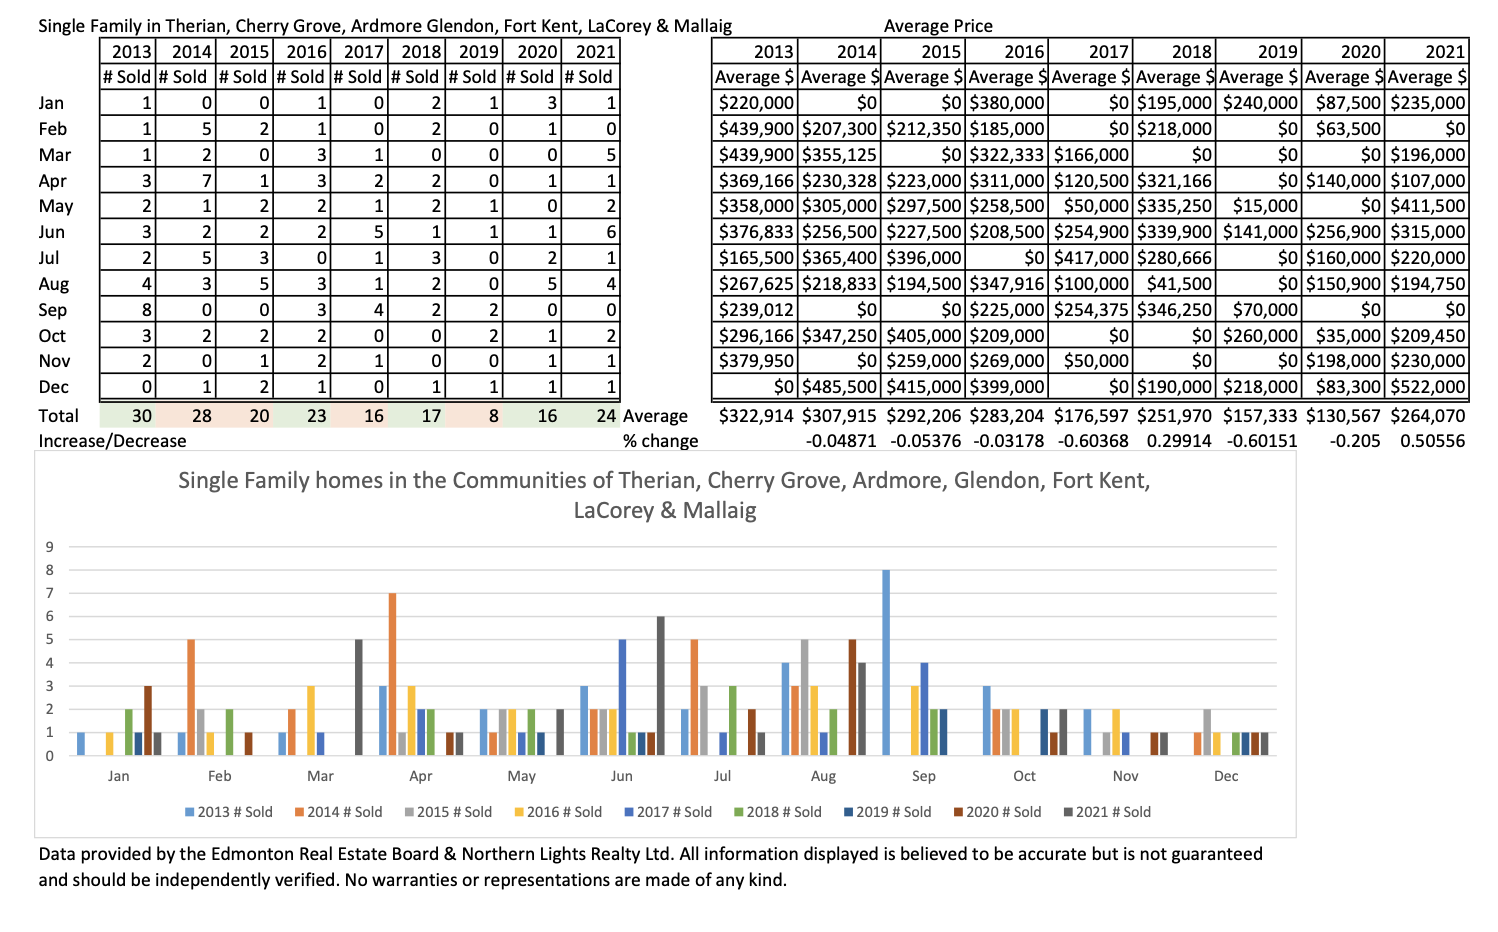Click the 'Jun' label on the chart axis
The height and width of the screenshot is (932, 1498).
622,776
